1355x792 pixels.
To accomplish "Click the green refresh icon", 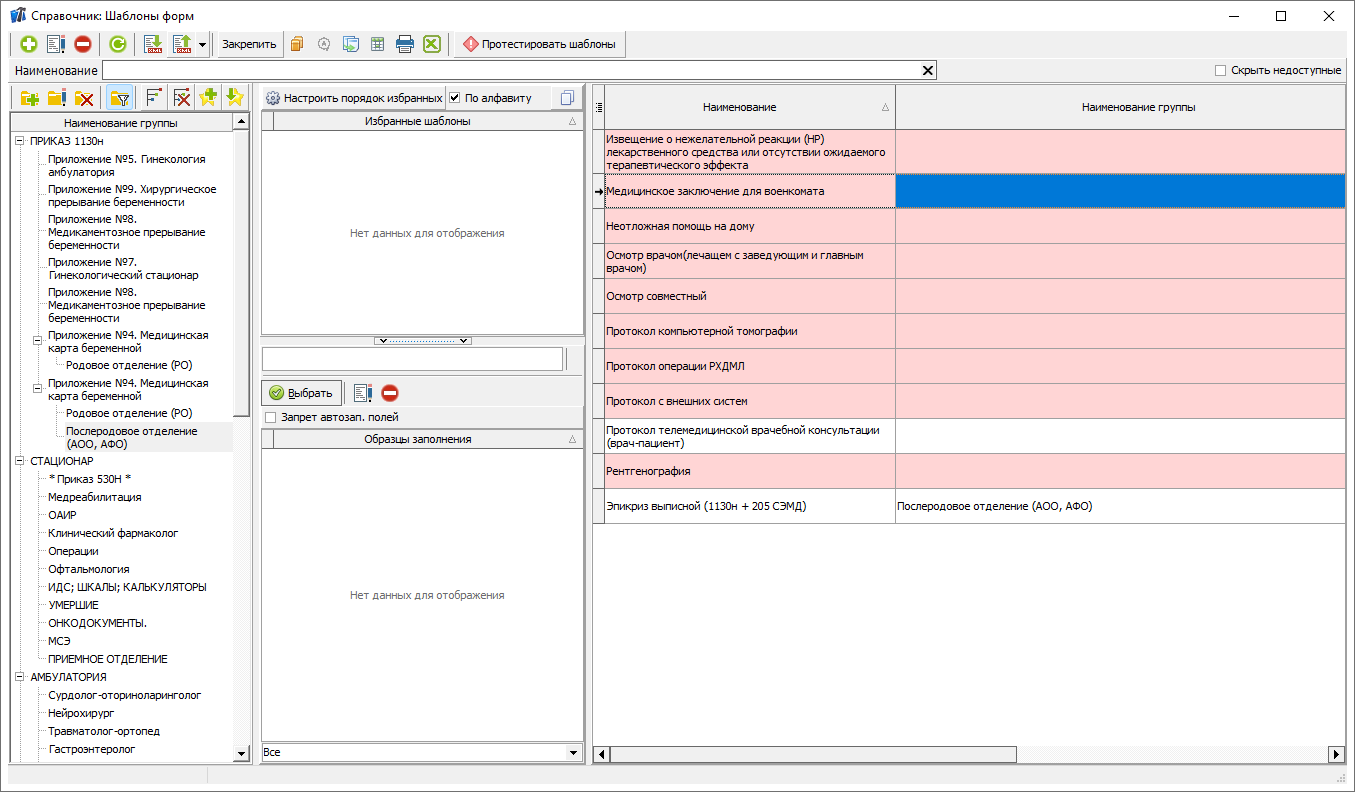I will [x=118, y=44].
